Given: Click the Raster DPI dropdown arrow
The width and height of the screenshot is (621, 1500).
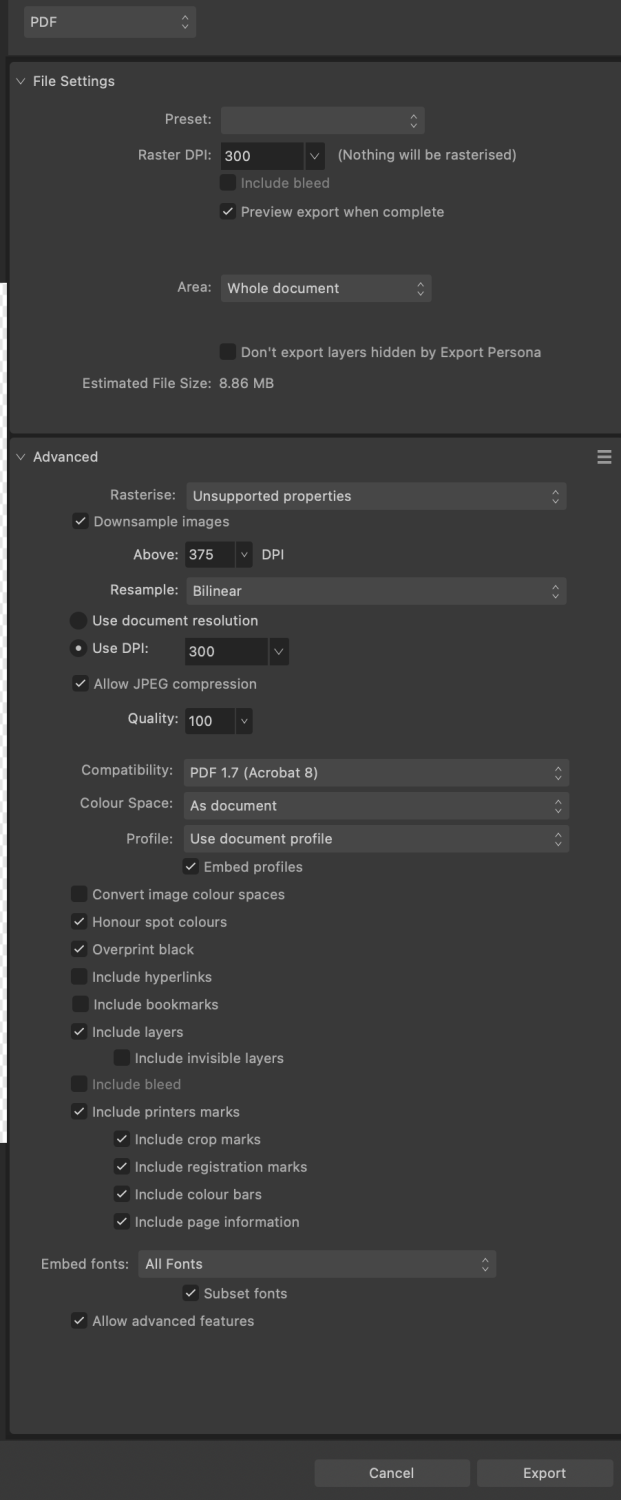Looking at the screenshot, I should point(315,156).
